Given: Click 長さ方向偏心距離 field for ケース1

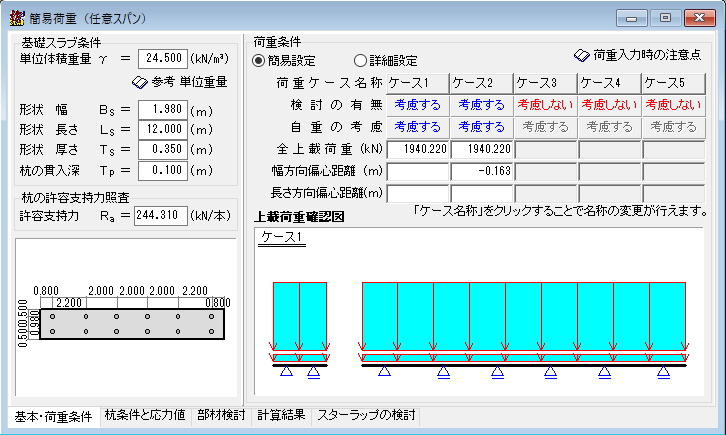Looking at the screenshot, I should pos(418,193).
